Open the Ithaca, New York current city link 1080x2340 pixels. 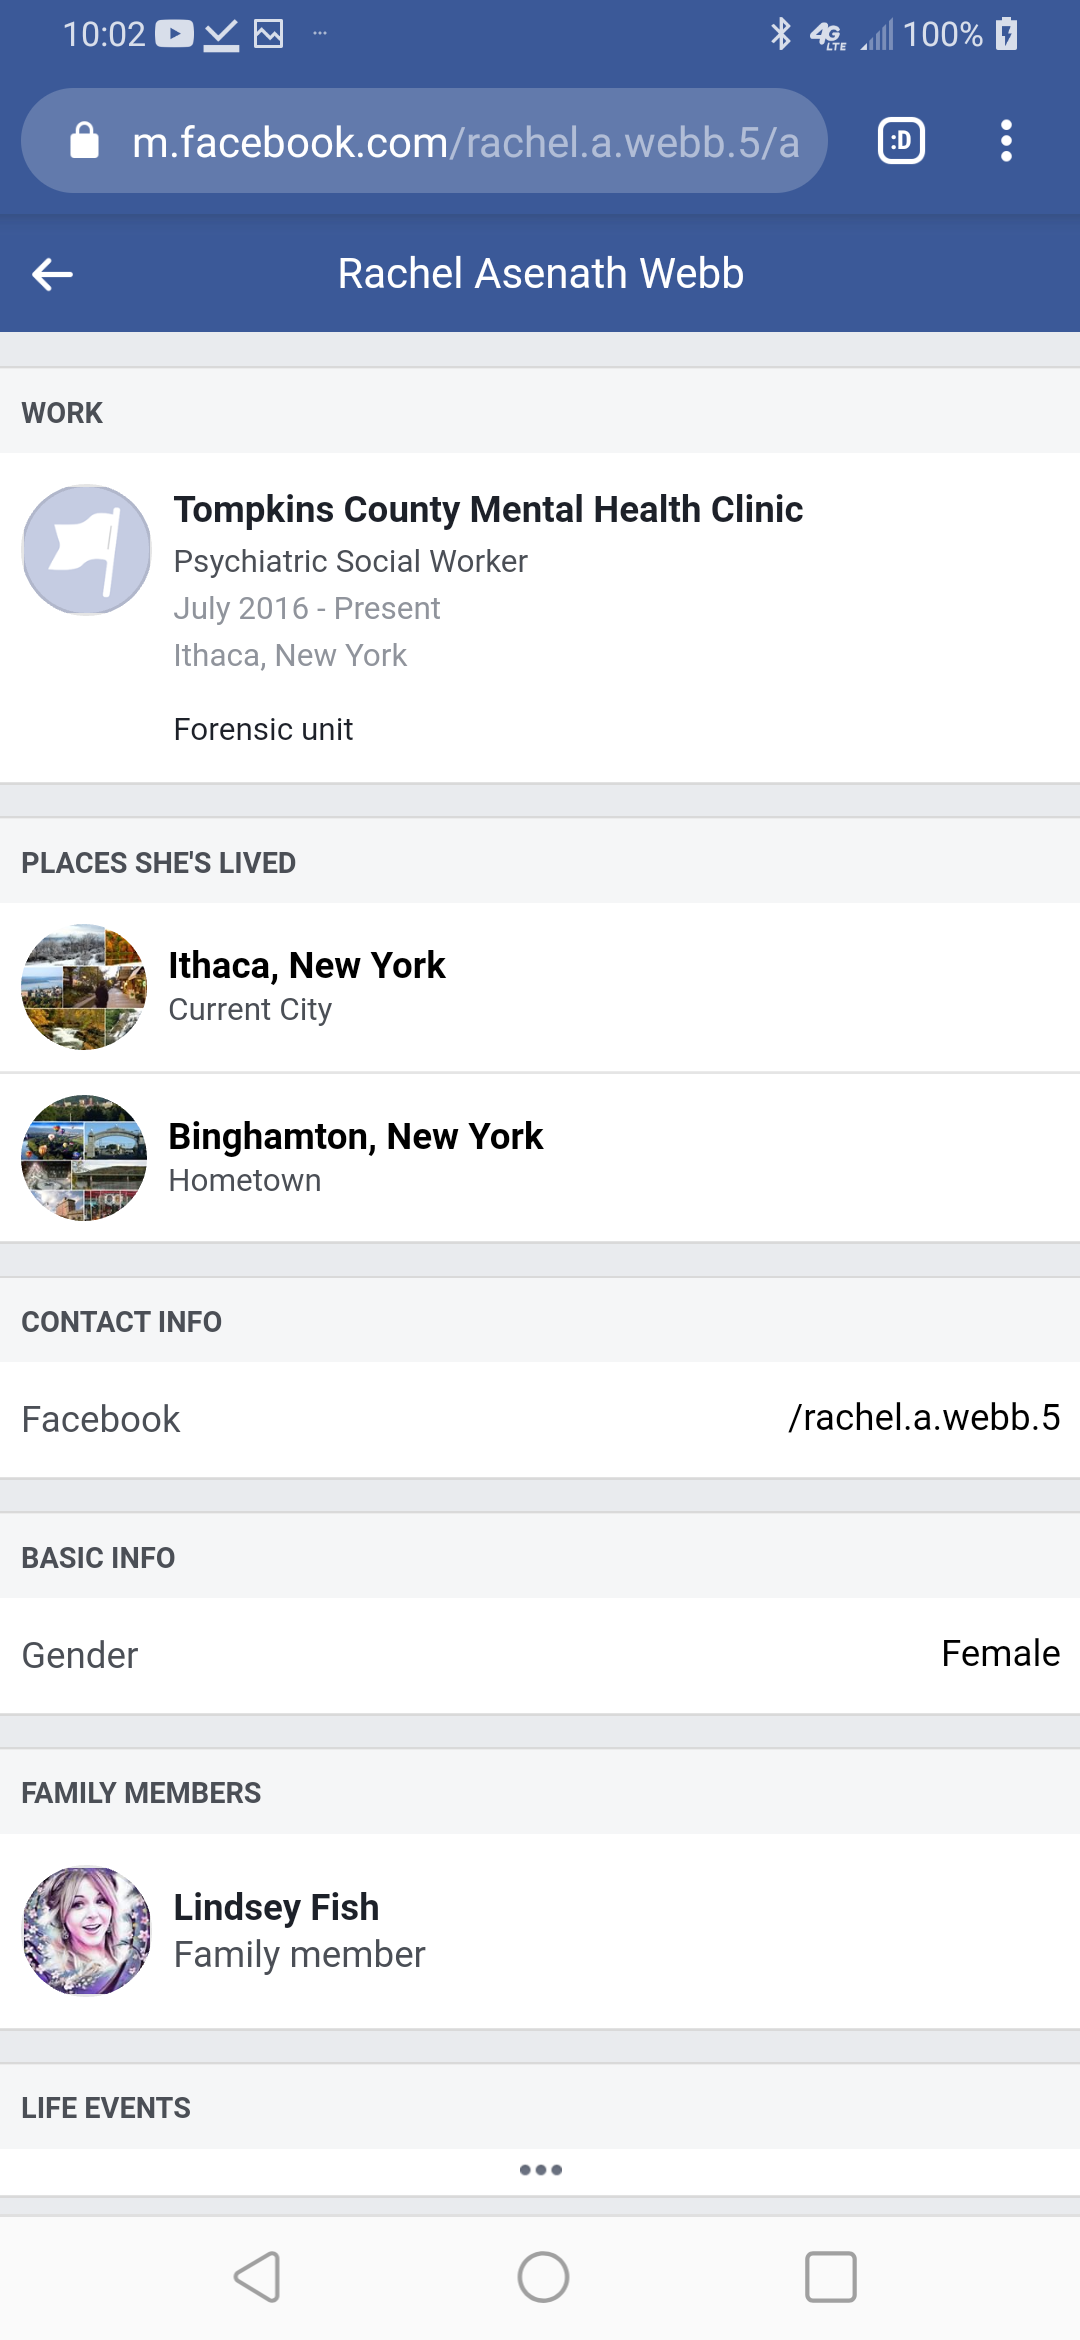(x=306, y=966)
